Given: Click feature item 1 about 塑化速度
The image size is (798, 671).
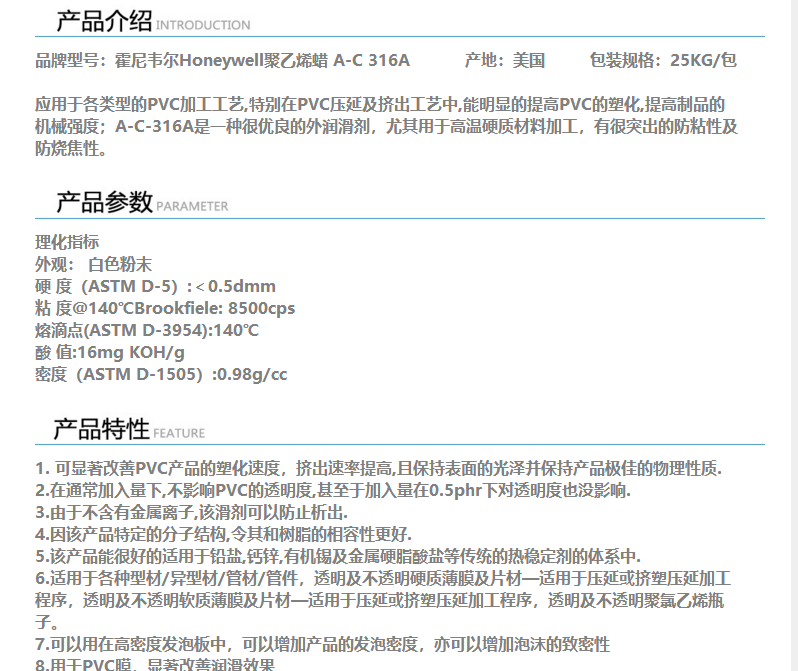Looking at the screenshot, I should click(x=378, y=468).
